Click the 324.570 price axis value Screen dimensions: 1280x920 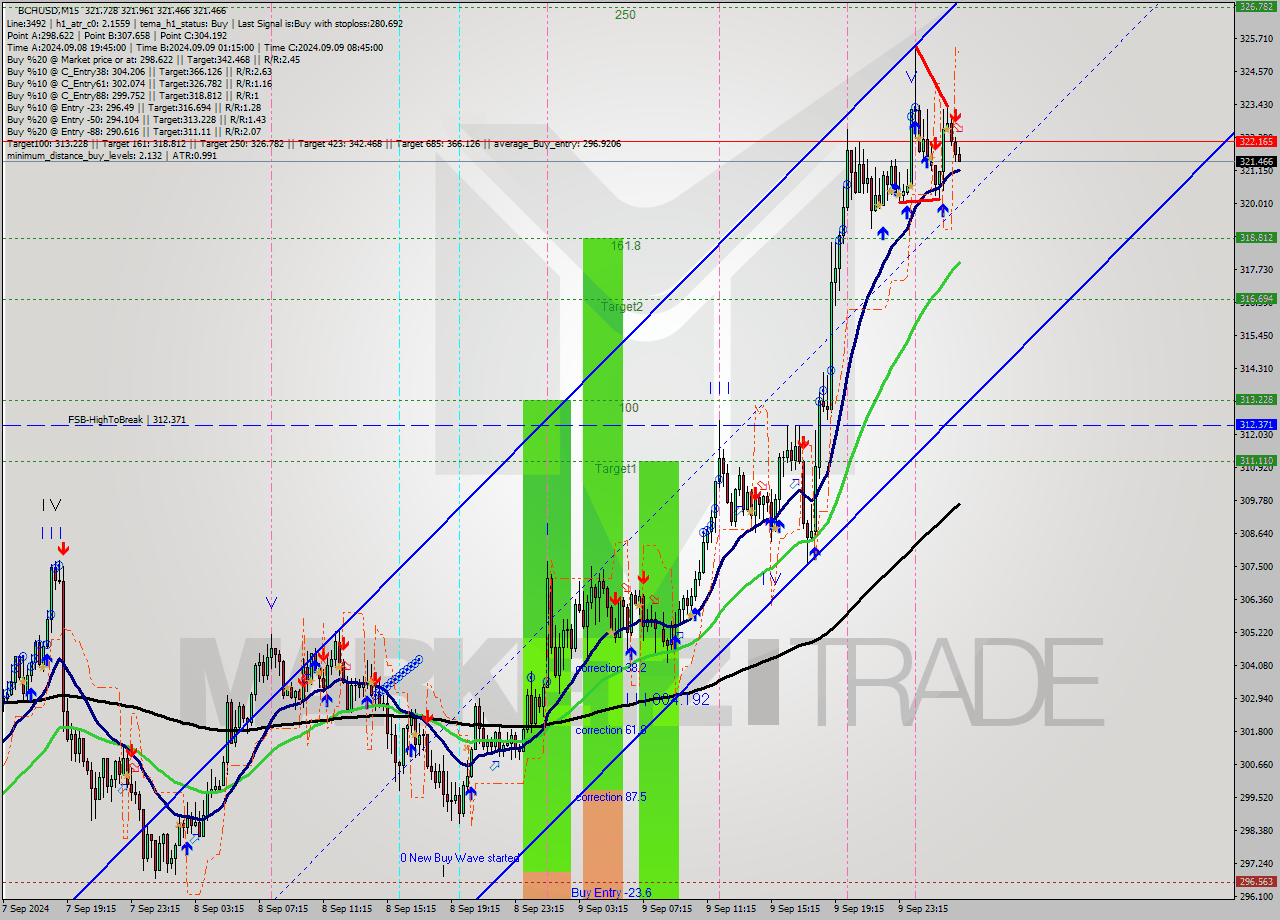(x=1256, y=72)
